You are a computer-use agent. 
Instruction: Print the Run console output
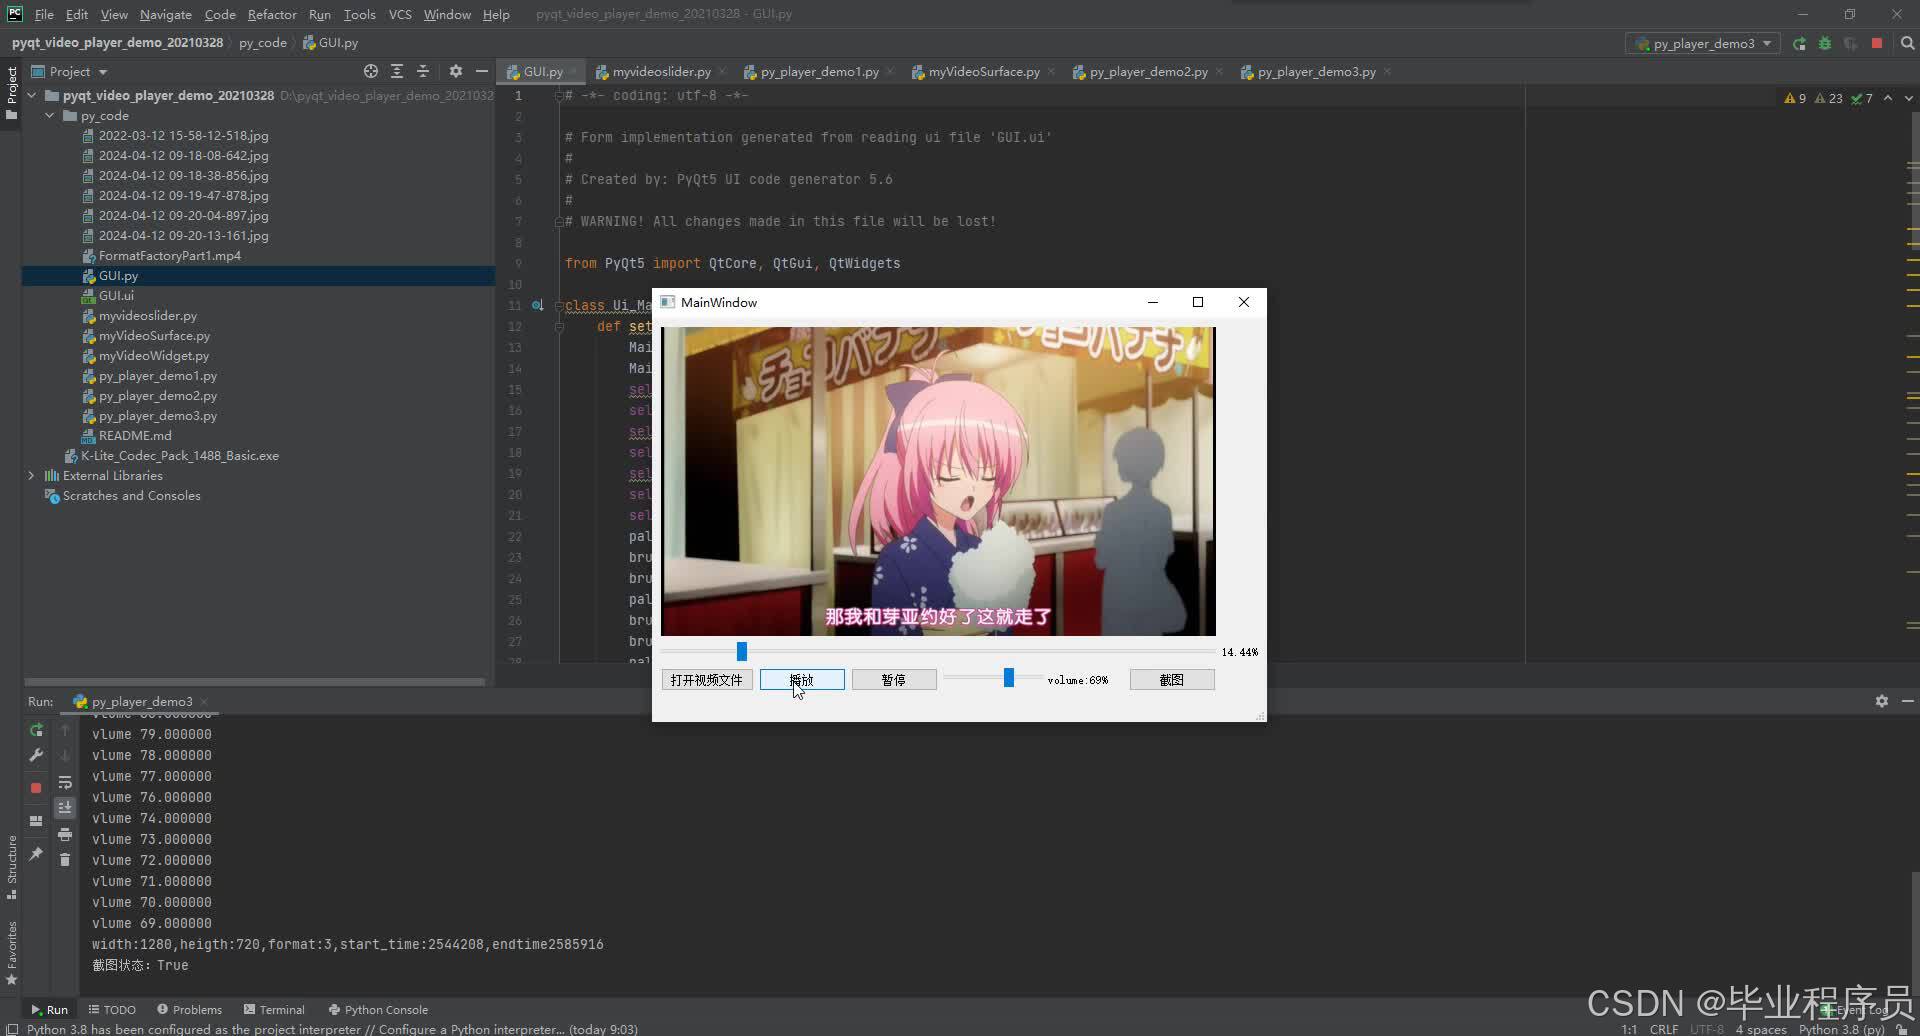65,834
